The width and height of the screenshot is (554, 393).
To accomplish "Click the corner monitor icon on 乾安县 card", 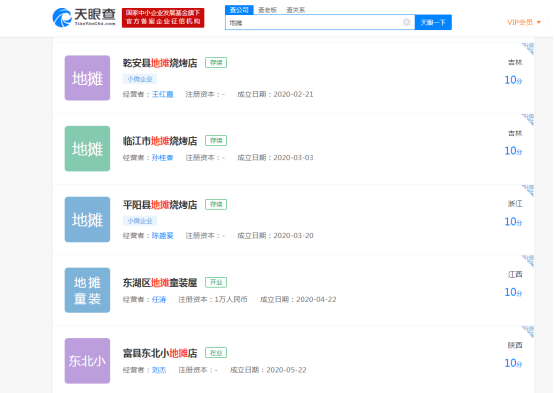I will pos(528,48).
